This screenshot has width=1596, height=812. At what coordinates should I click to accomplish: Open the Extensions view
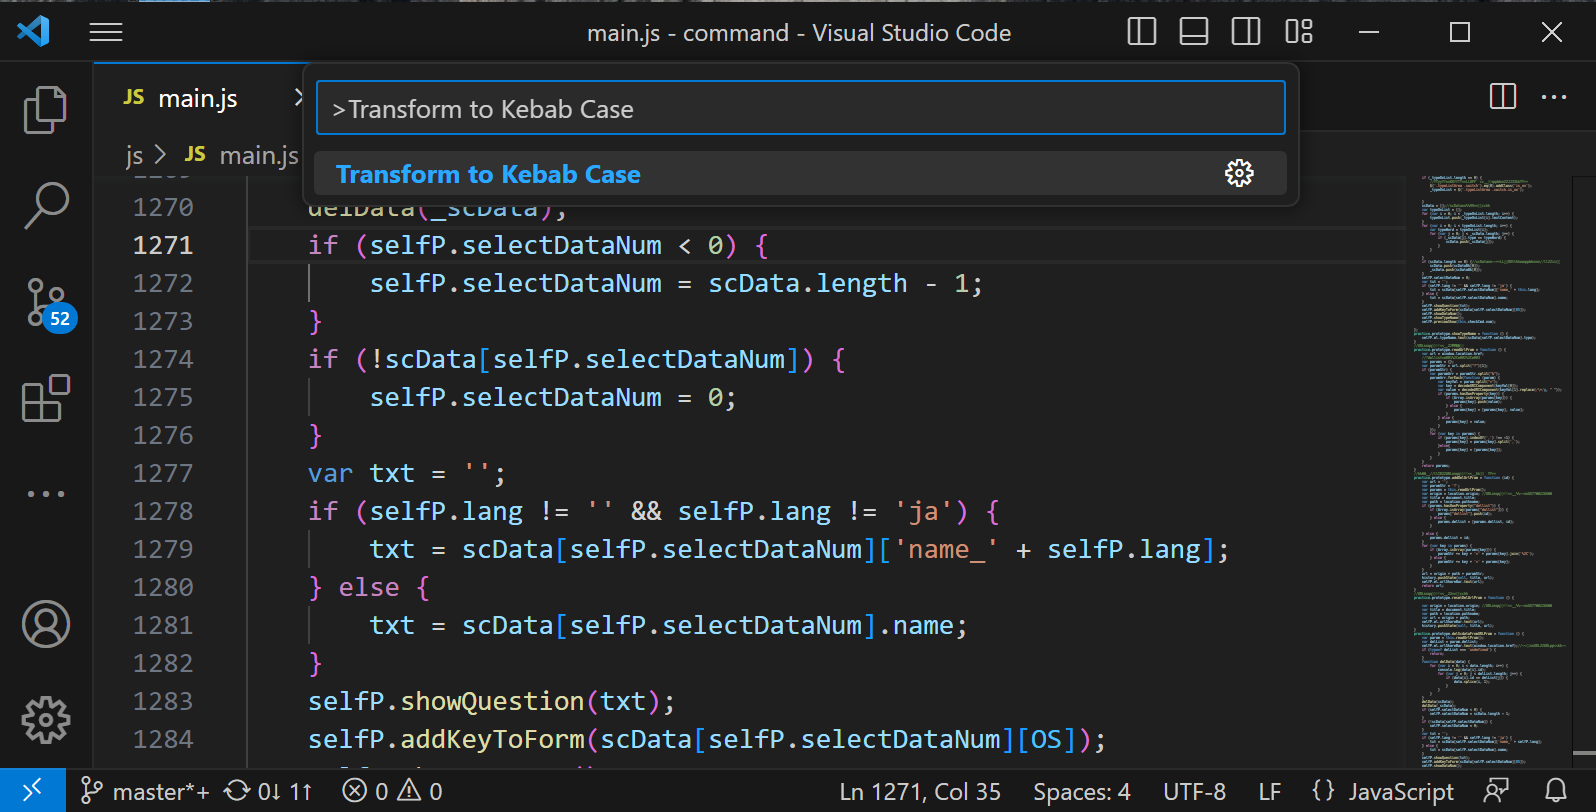click(x=45, y=398)
